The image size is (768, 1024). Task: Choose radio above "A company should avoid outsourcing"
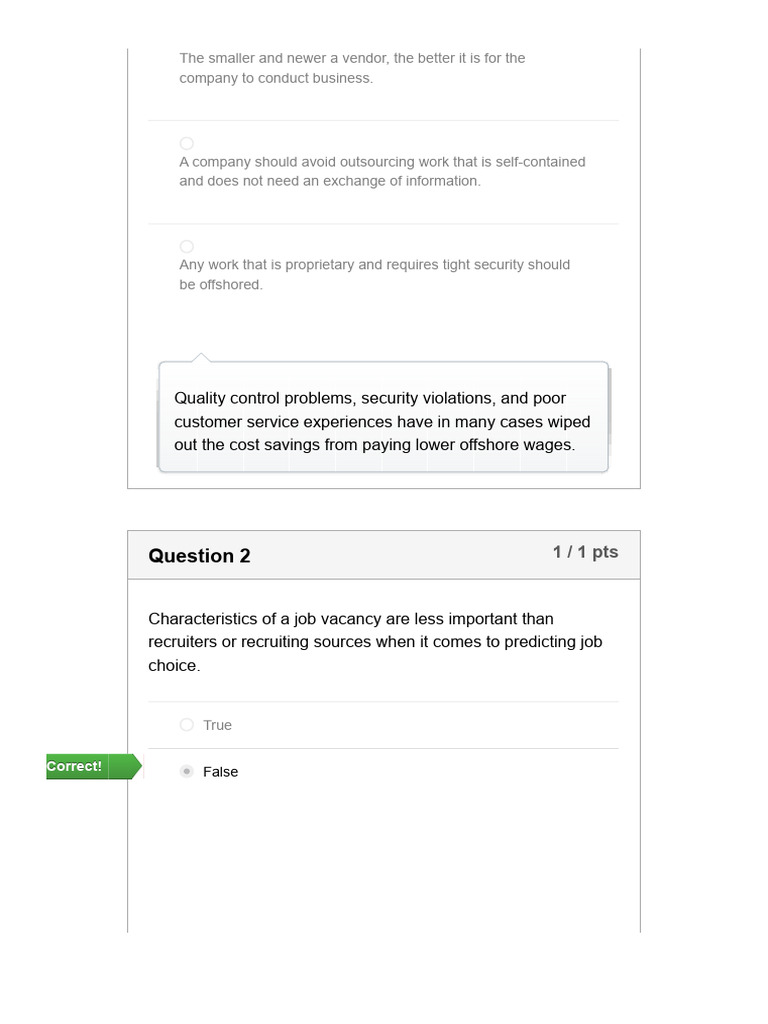pyautogui.click(x=187, y=144)
